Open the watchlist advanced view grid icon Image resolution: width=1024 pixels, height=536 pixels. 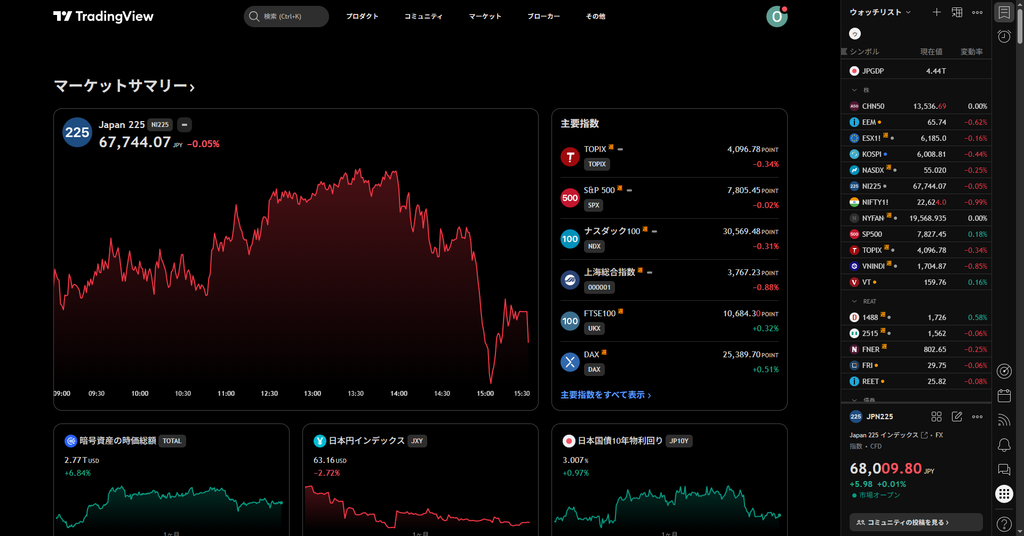[957, 12]
